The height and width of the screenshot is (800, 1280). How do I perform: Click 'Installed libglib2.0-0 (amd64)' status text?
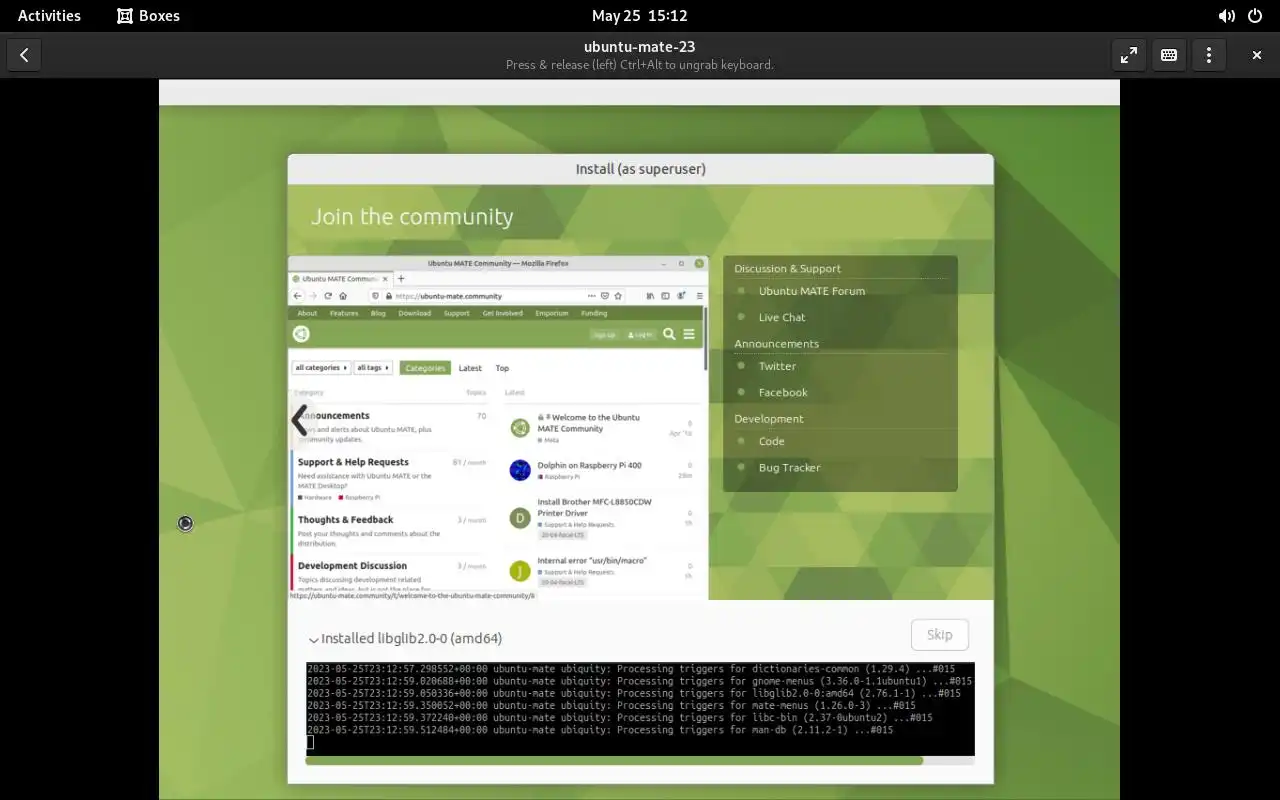coord(411,638)
